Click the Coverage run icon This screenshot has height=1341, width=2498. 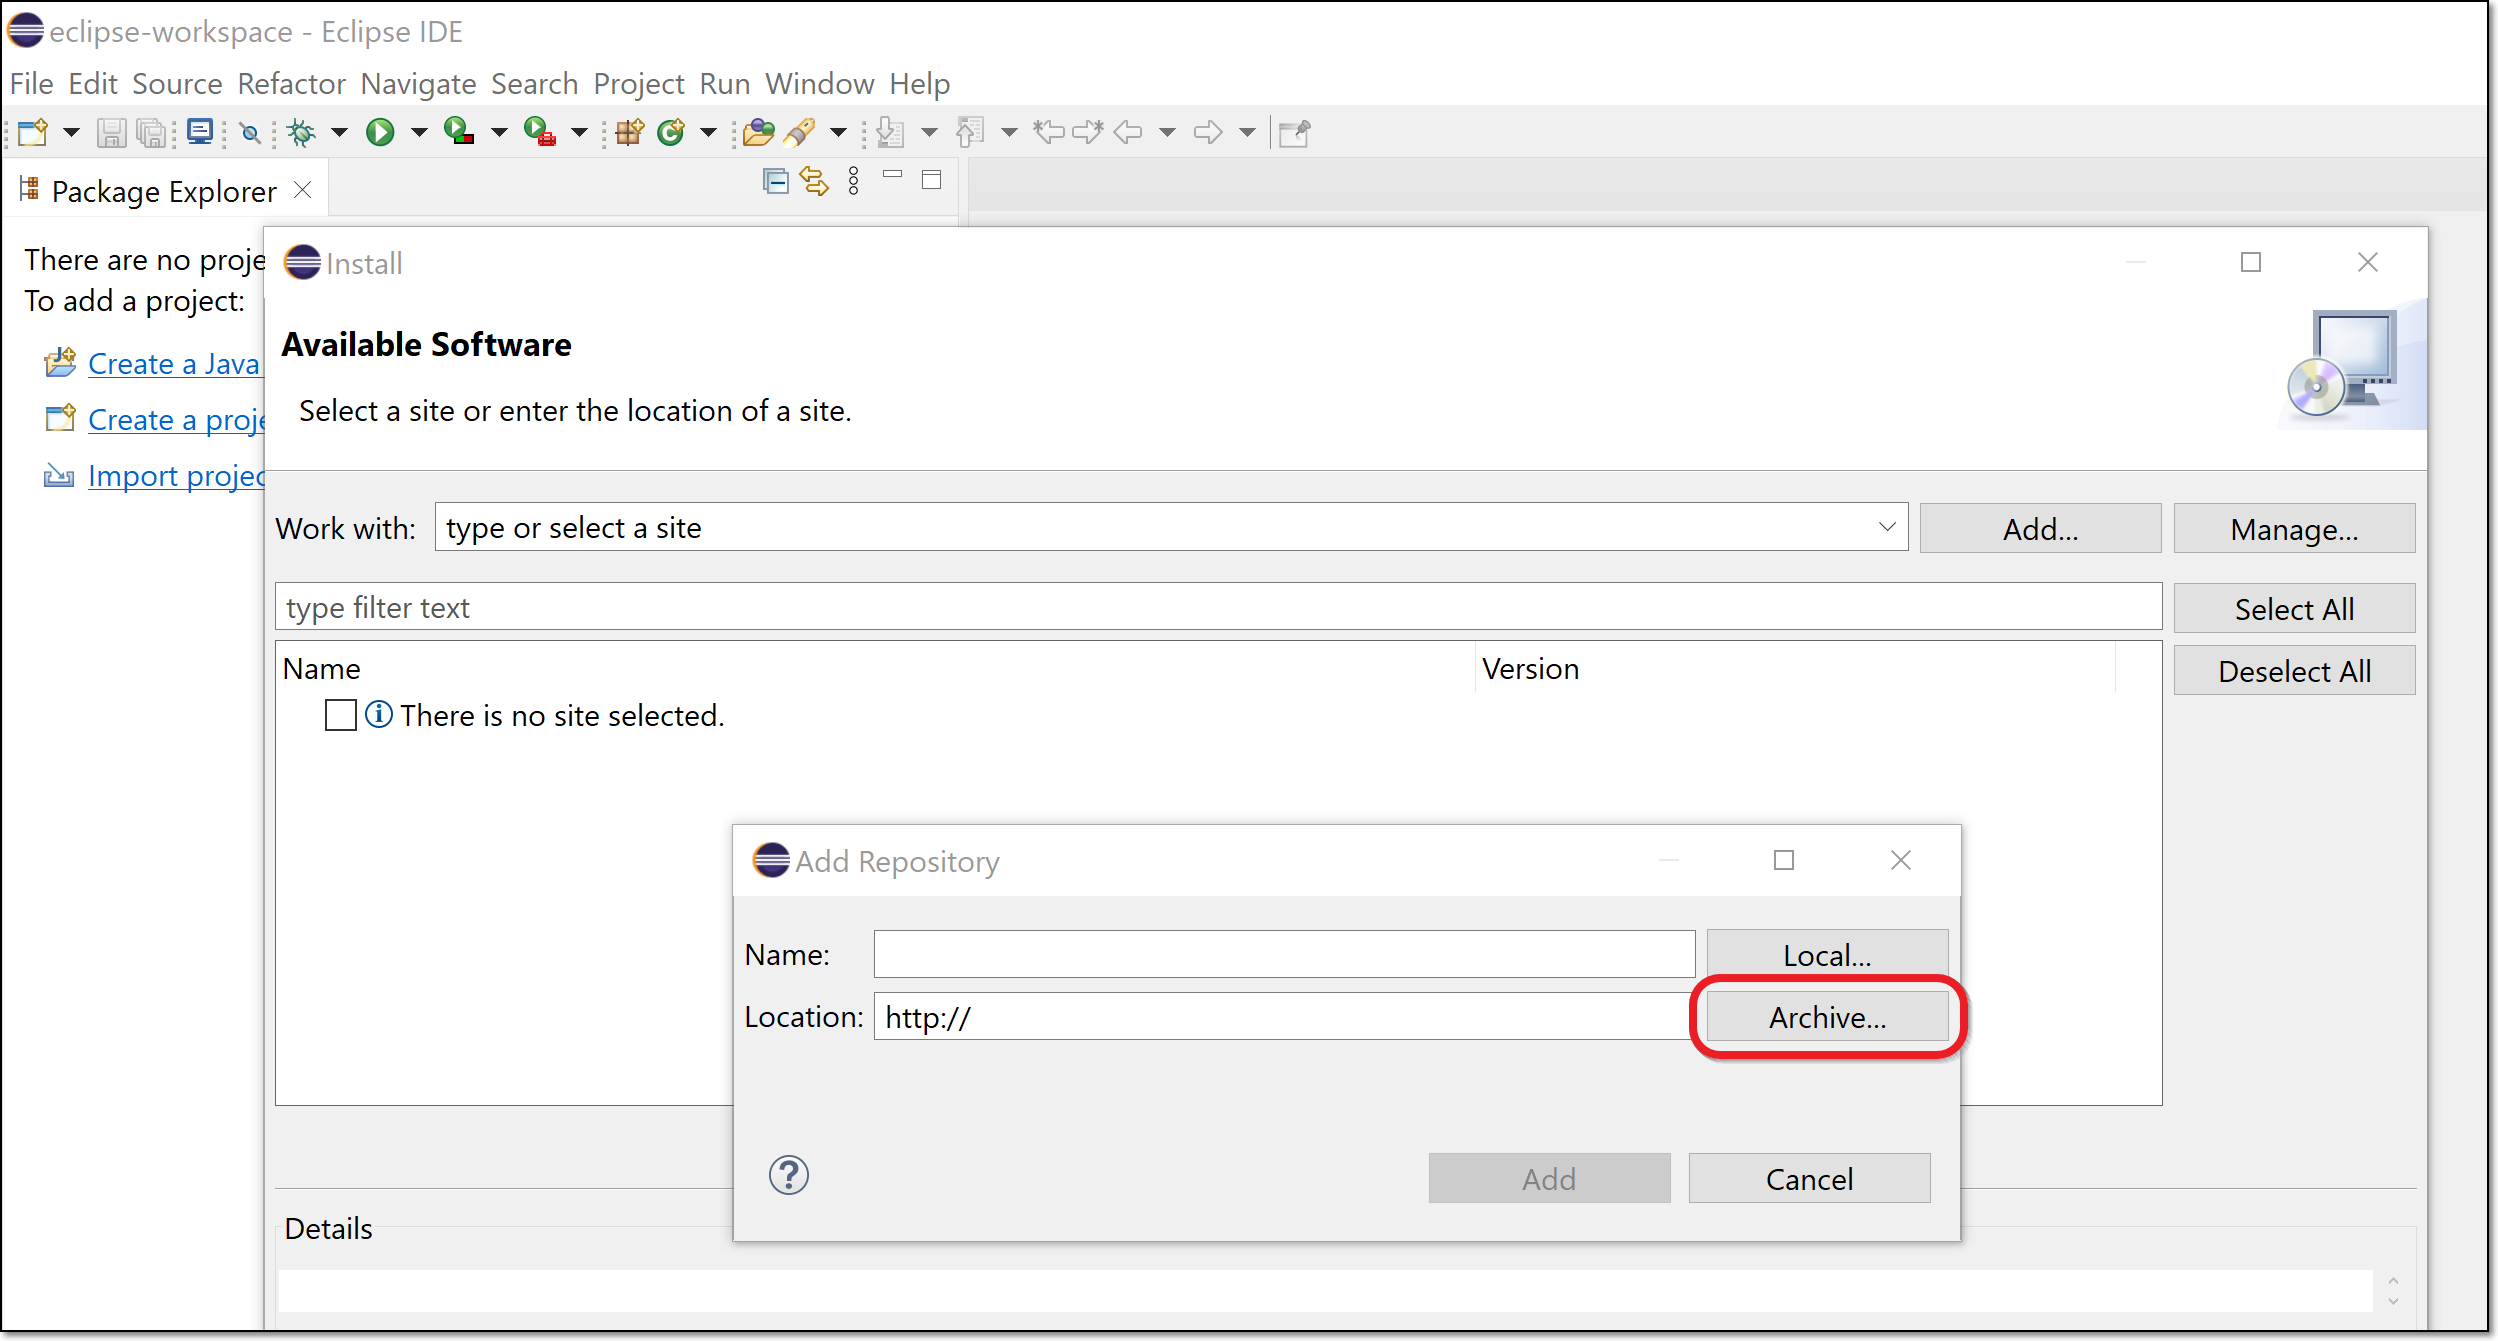[x=459, y=132]
